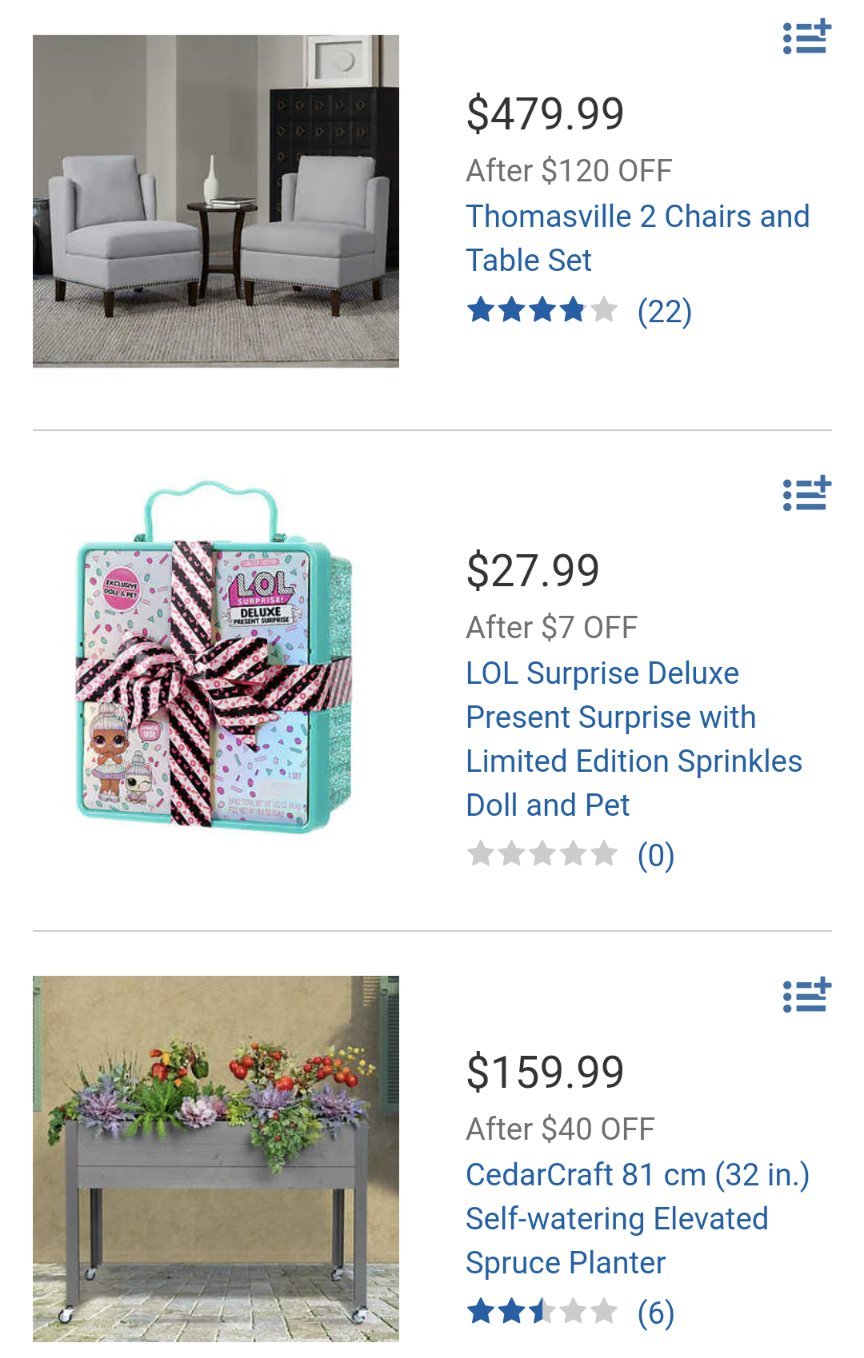This screenshot has height=1358, width=864.
Task: Open LOL Surprise Deluxe Present Surprise link
Action: (634, 739)
